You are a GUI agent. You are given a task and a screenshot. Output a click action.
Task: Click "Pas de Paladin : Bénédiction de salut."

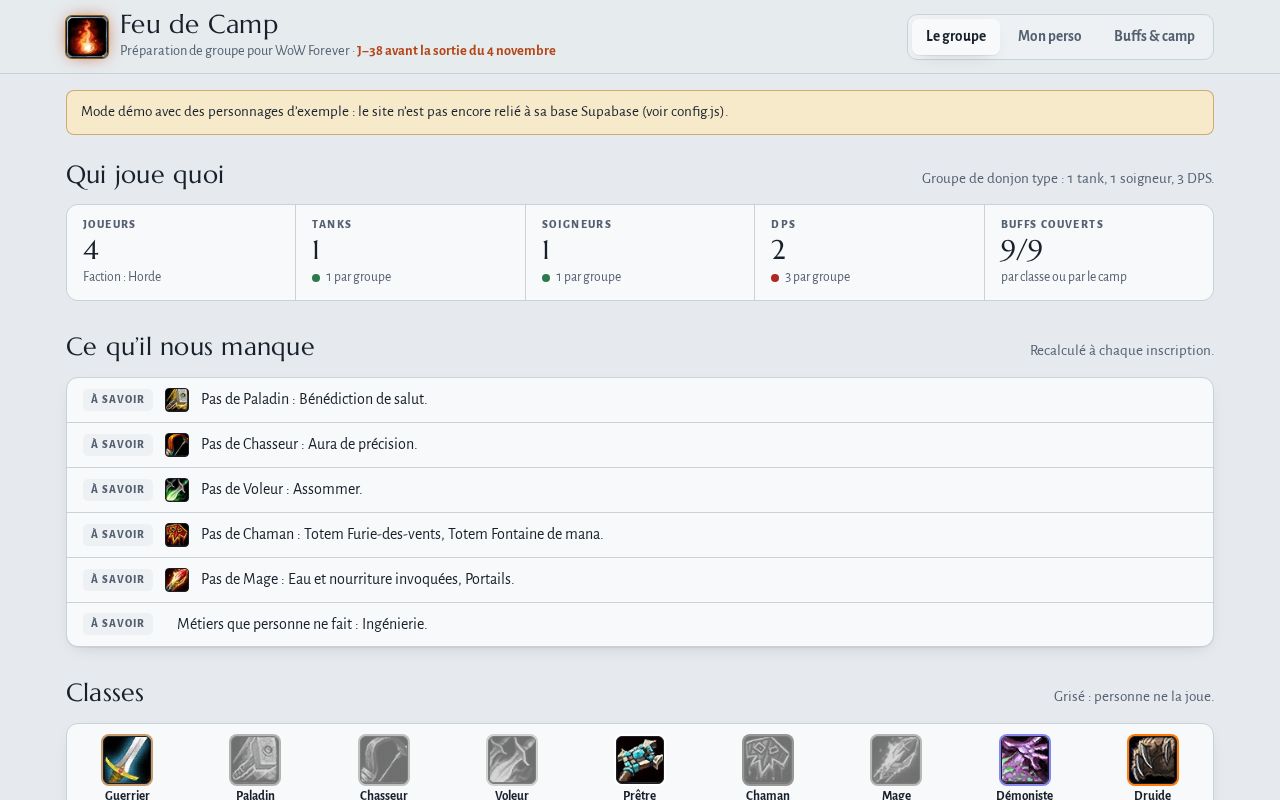[x=314, y=399]
